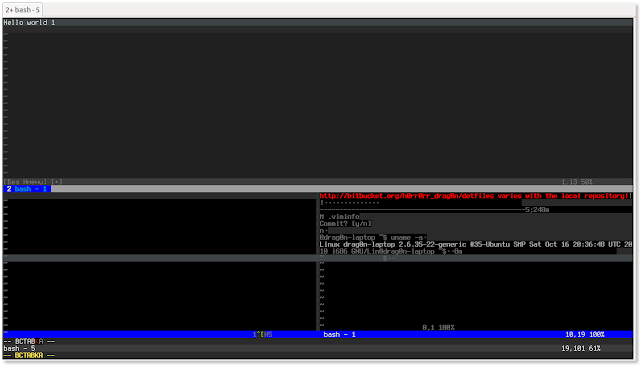This screenshot has width=640, height=365.
Task: Click the "uname -a" command line
Action: point(373,238)
